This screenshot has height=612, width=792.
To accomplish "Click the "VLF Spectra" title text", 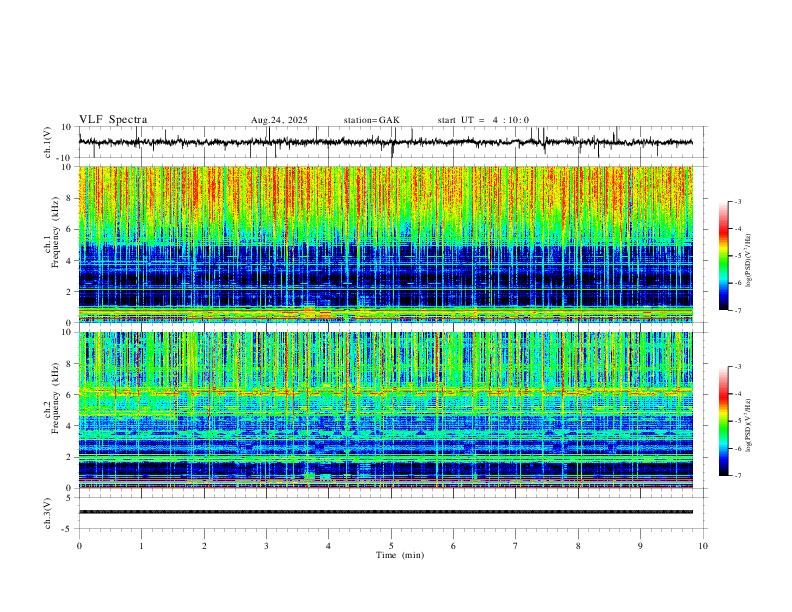I will 113,120.
